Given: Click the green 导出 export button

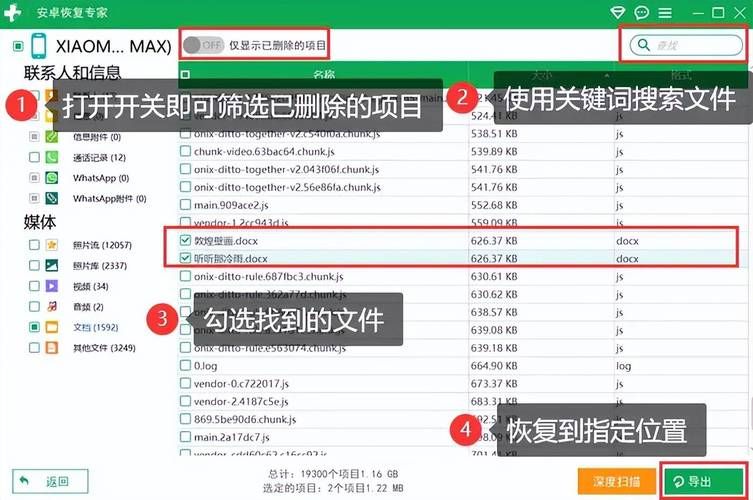Looking at the screenshot, I should [x=704, y=481].
